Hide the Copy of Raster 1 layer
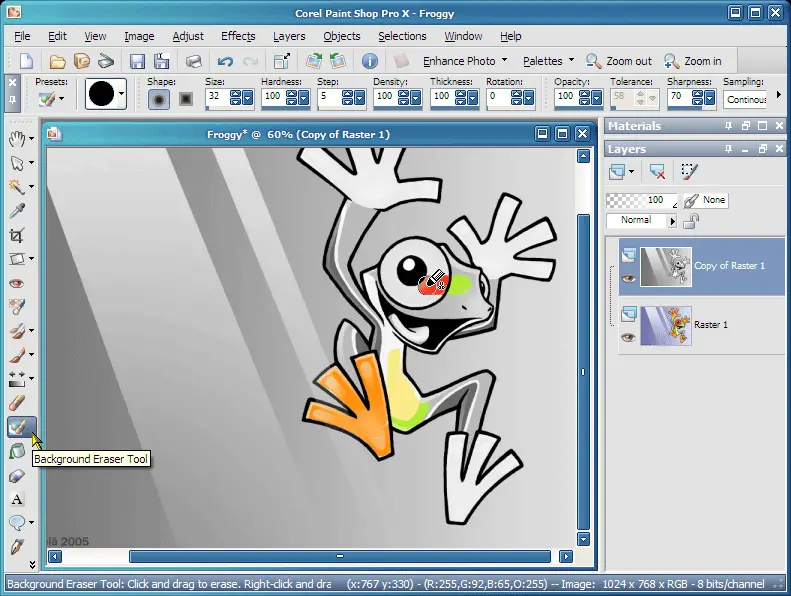Viewport: 791px width, 596px height. (x=628, y=279)
